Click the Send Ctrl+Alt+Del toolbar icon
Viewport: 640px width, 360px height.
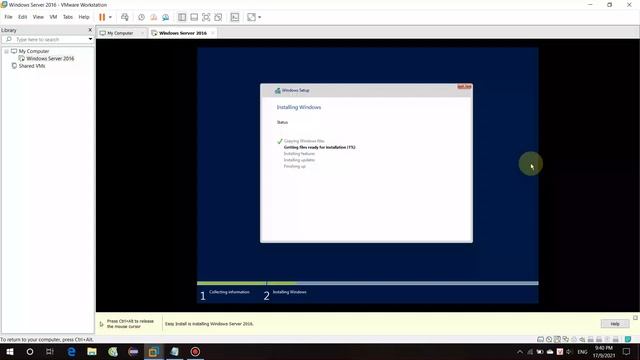coord(125,17)
